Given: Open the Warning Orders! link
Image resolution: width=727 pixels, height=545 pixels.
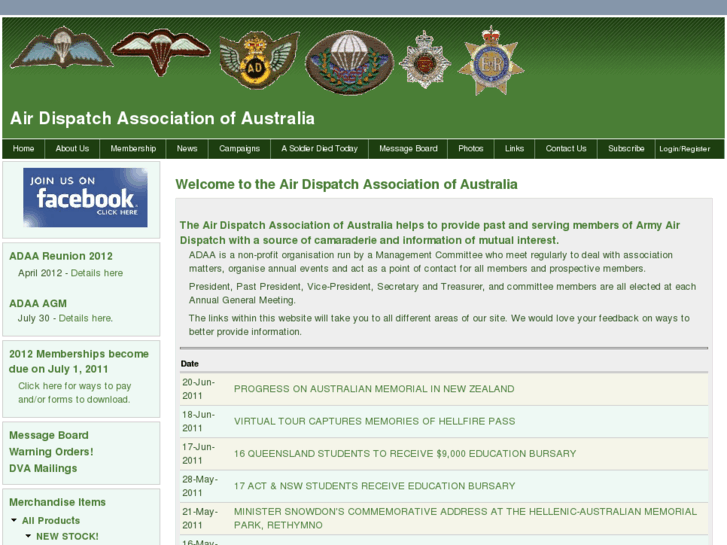Looking at the screenshot, I should pos(51,452).
